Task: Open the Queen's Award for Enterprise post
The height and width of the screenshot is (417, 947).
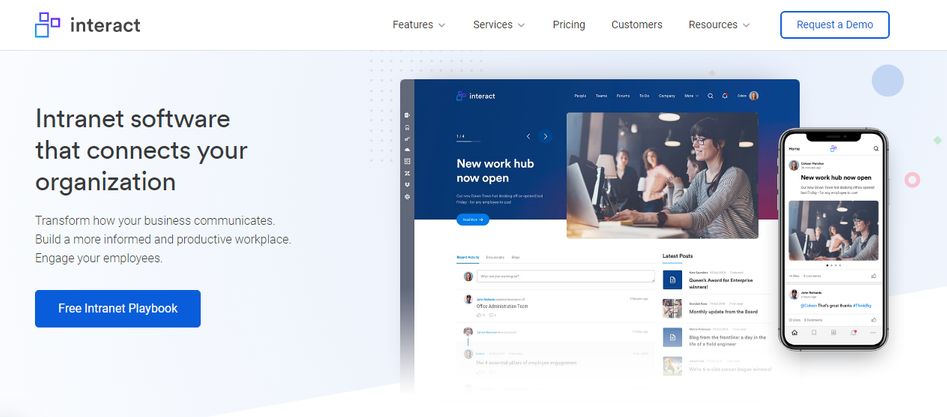Action: 721,283
